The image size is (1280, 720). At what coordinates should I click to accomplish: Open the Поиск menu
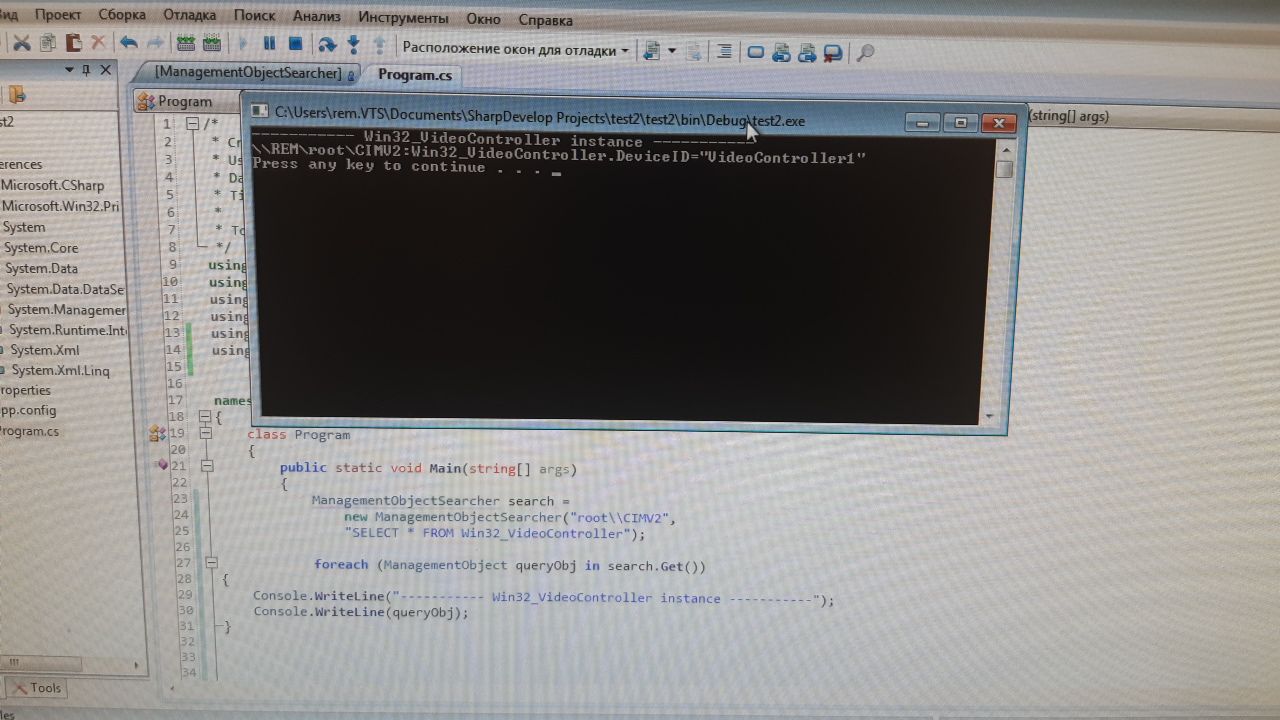click(255, 17)
